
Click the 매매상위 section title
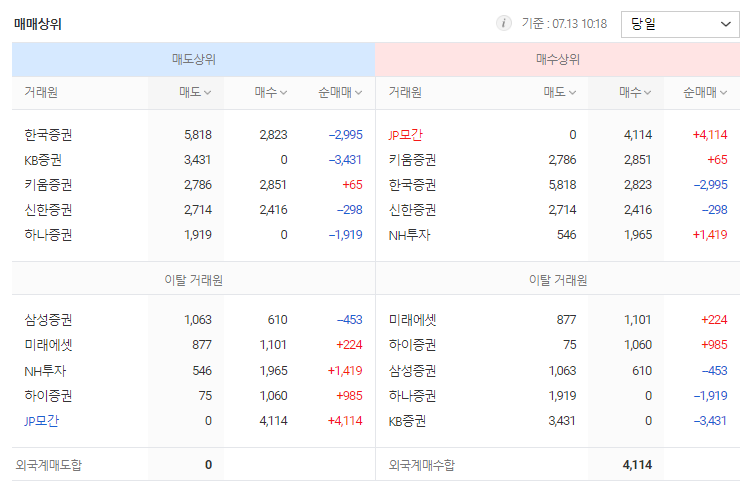coord(38,24)
